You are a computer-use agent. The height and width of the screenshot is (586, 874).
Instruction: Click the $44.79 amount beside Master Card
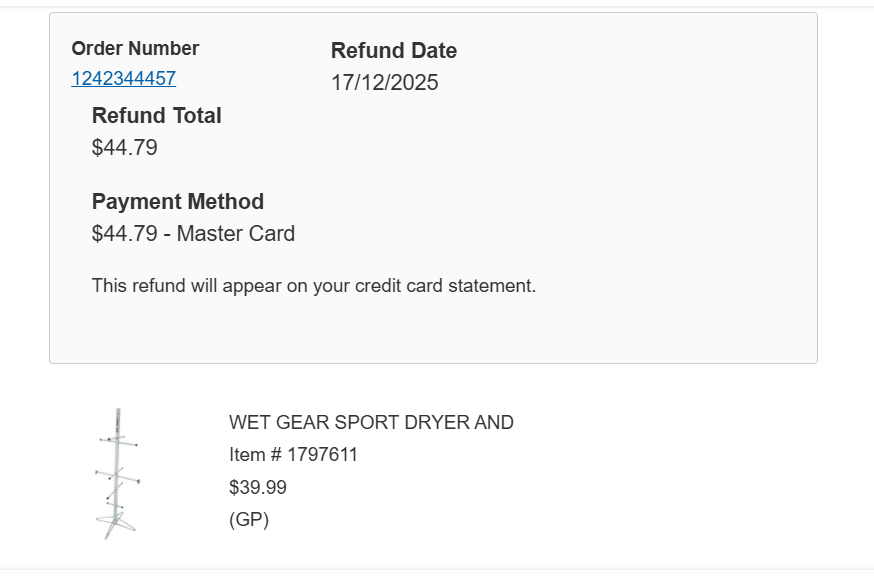[x=125, y=234]
